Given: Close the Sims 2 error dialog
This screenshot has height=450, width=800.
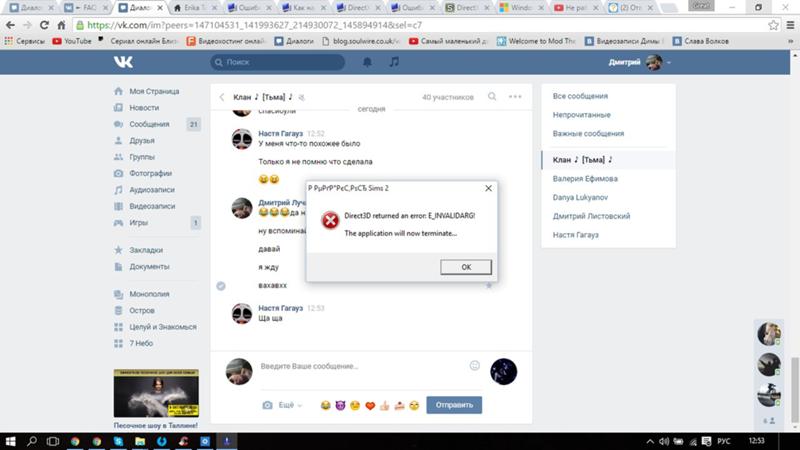Looking at the screenshot, I should [488, 188].
